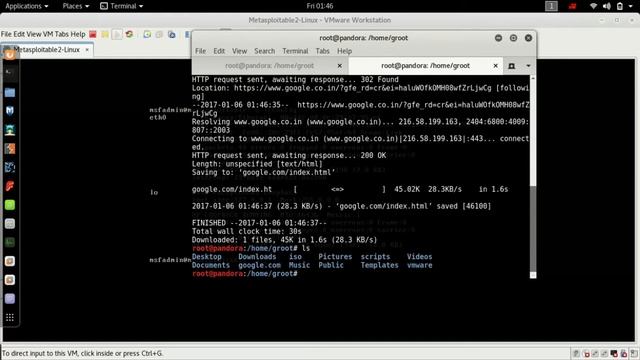Viewport: 640px width, 360px height.
Task: Open Tabs menu in the terminal window
Action: pyautogui.click(x=322, y=51)
